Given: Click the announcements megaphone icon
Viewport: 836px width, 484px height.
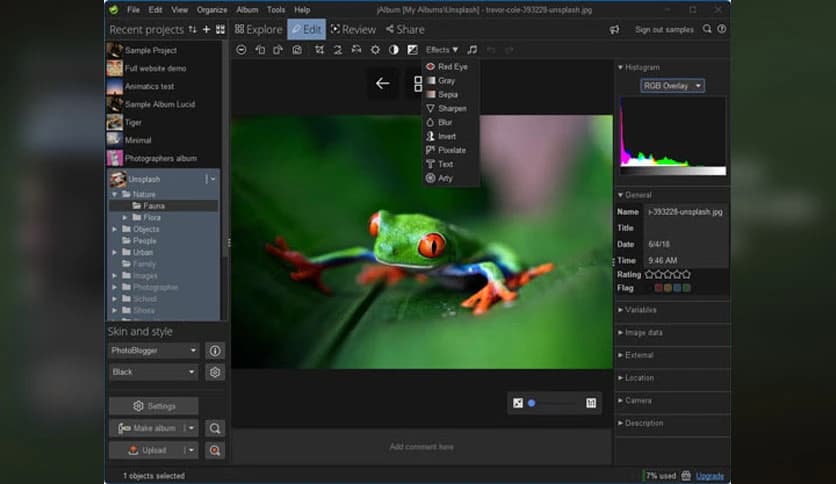Looking at the screenshot, I should [614, 30].
